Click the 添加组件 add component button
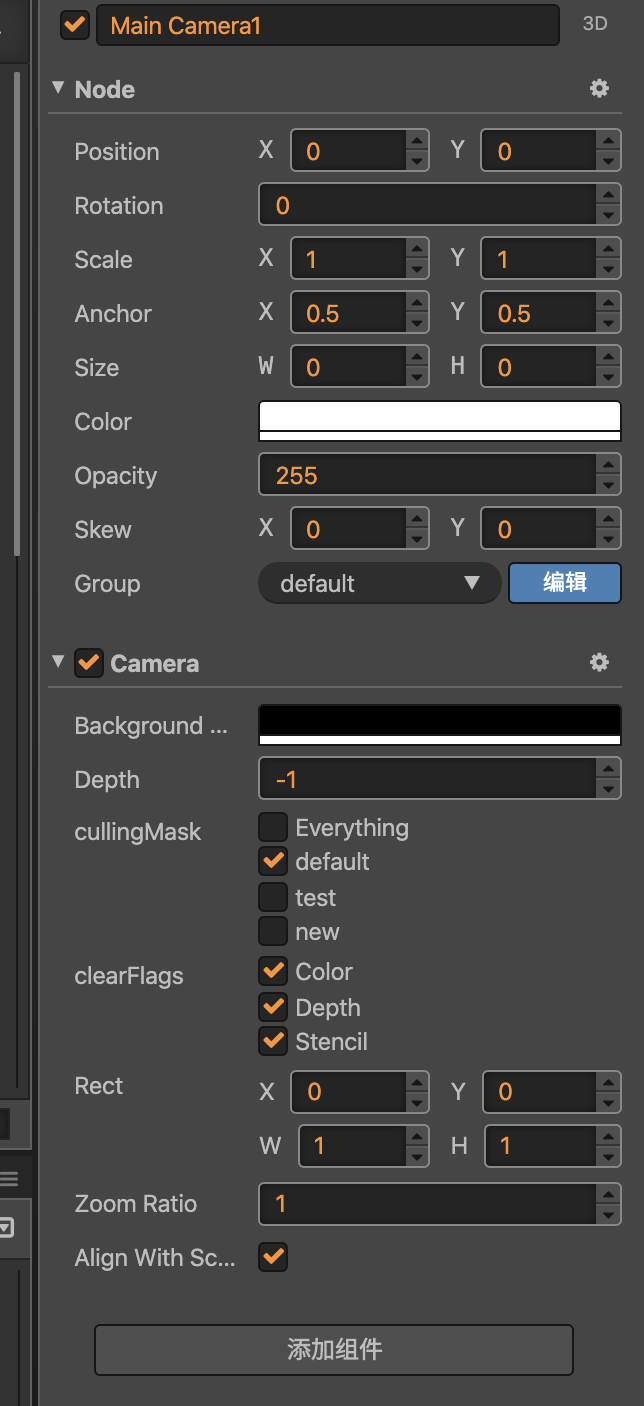Viewport: 644px width, 1406px height. pyautogui.click(x=334, y=1350)
